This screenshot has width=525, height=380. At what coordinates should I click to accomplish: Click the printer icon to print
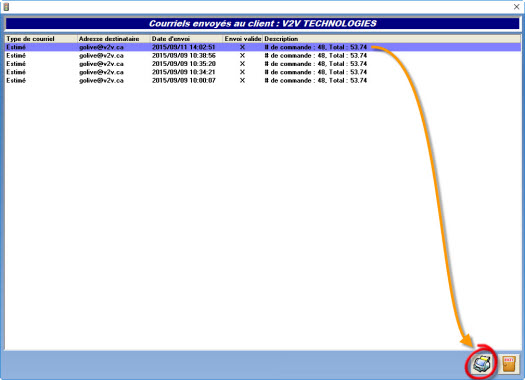(x=482, y=364)
